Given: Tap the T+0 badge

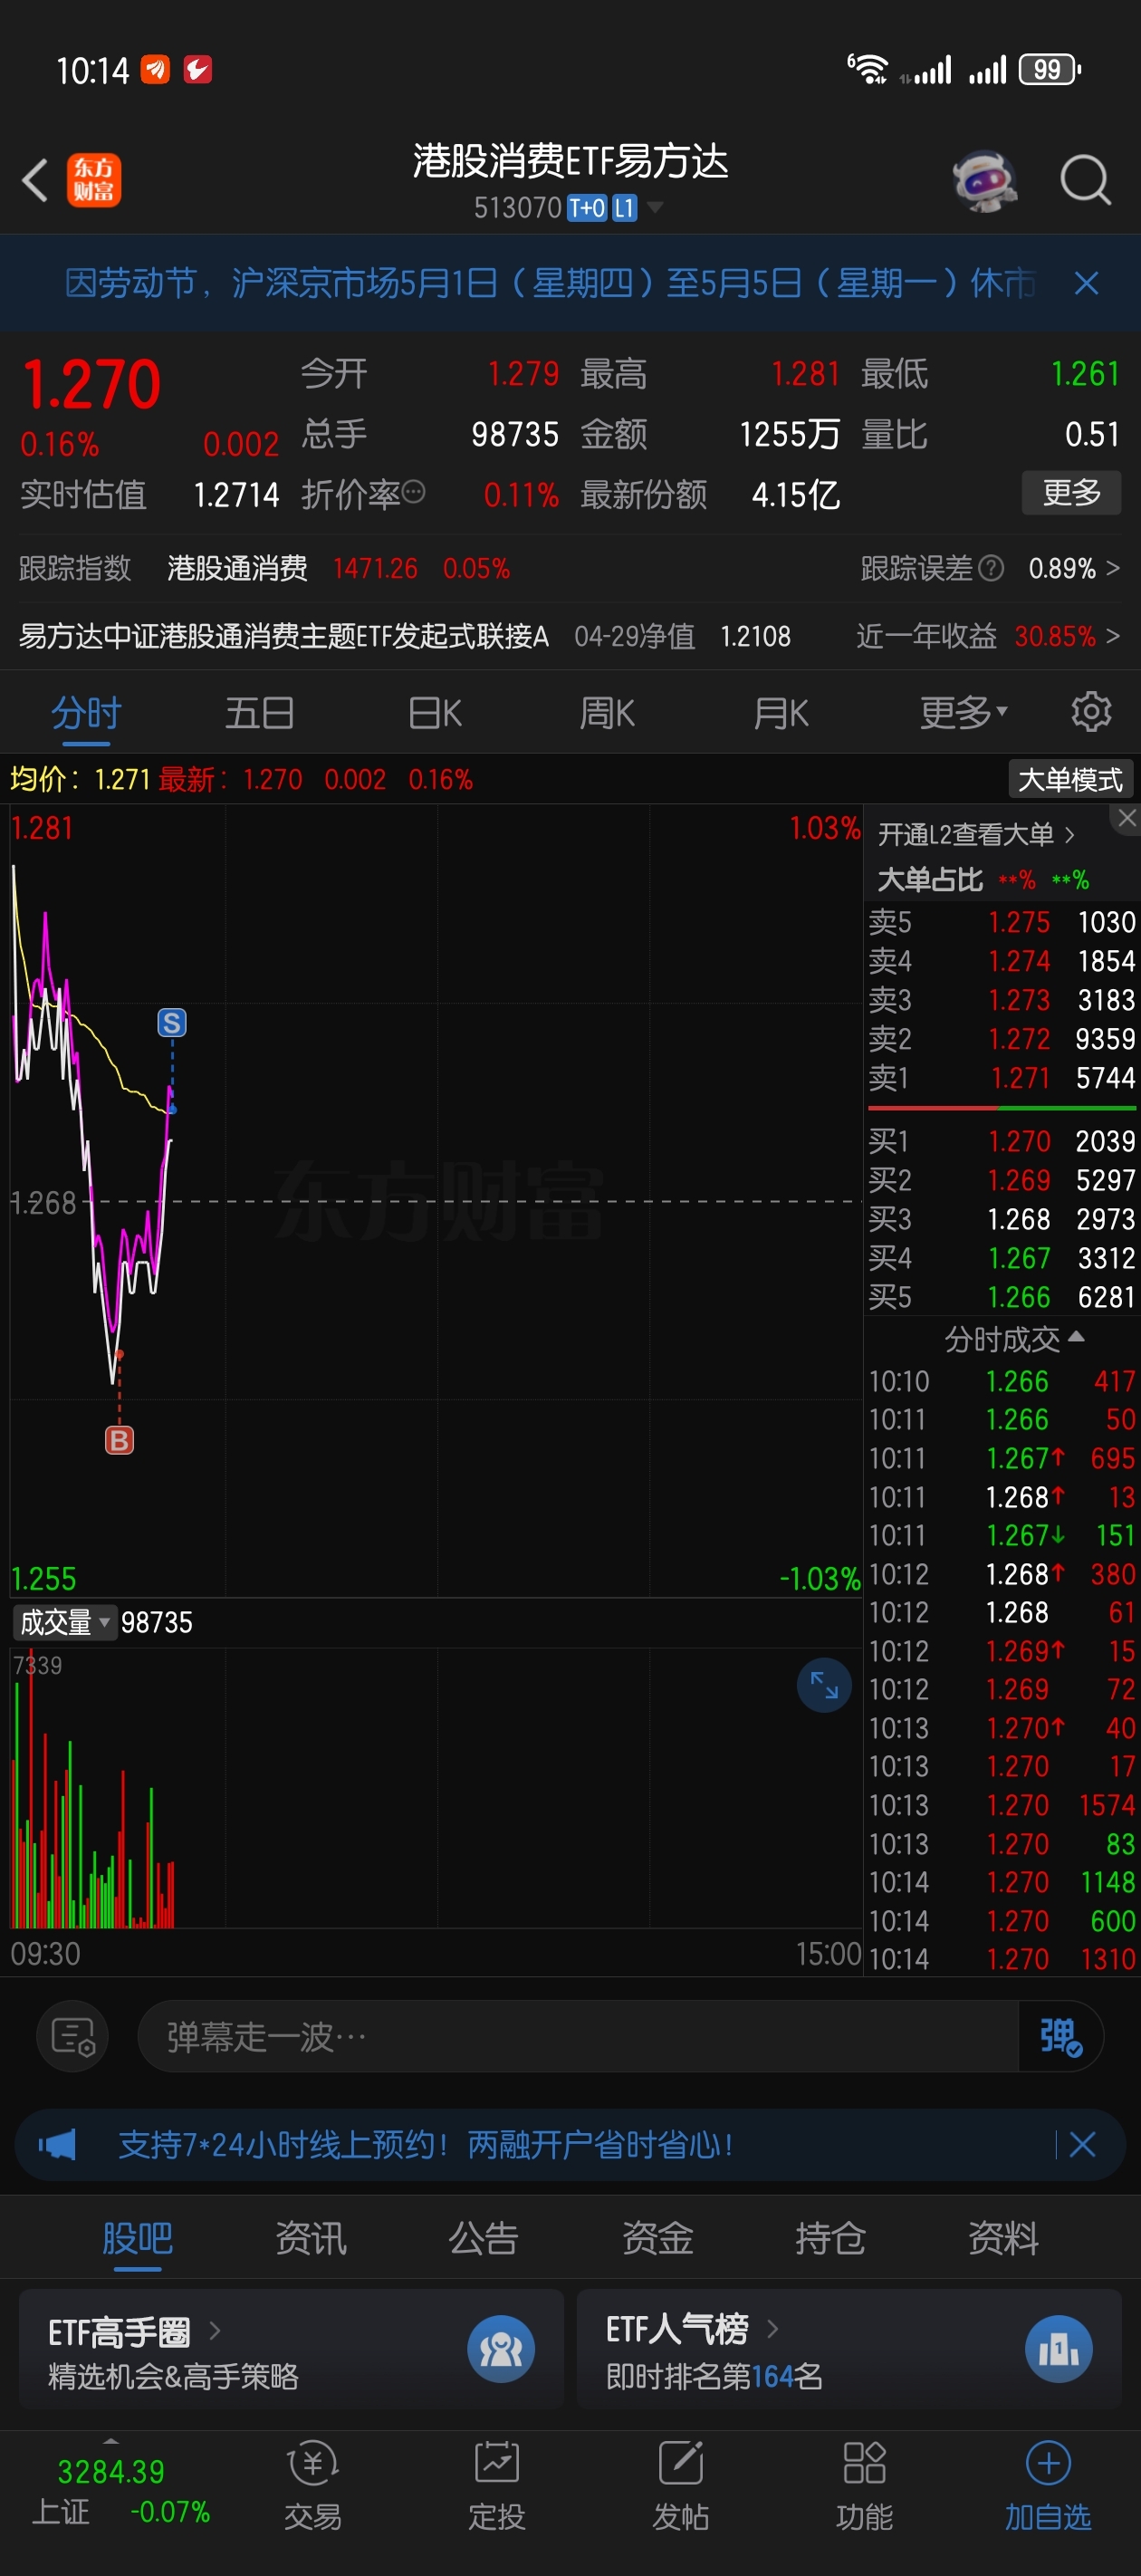Looking at the screenshot, I should pyautogui.click(x=587, y=207).
